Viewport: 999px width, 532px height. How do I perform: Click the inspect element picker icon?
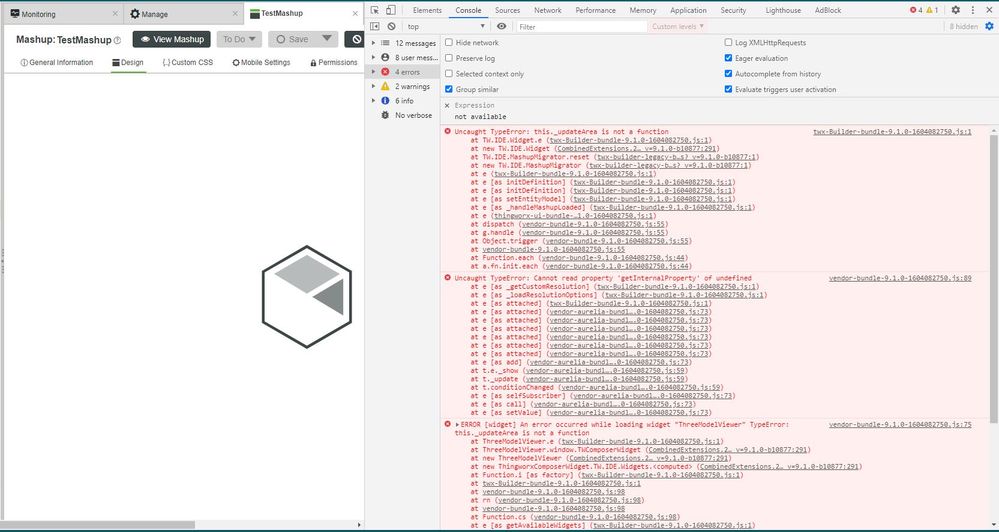point(374,10)
